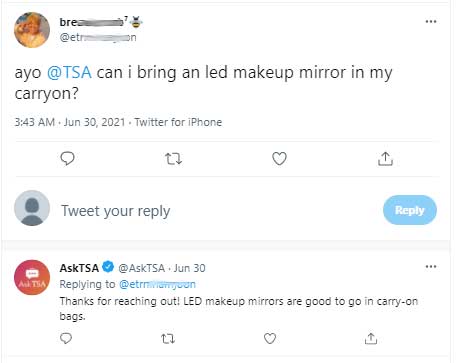
Task: Like the main tweet with heart icon
Action: point(279,159)
